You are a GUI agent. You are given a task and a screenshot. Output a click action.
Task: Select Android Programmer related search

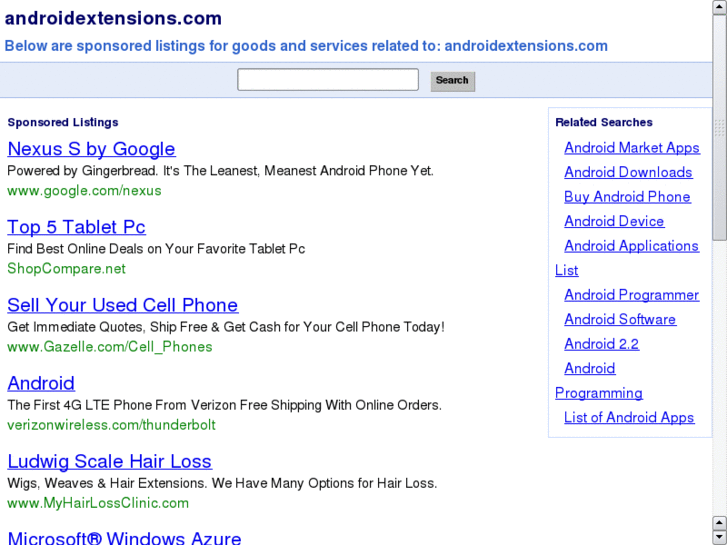(x=631, y=295)
